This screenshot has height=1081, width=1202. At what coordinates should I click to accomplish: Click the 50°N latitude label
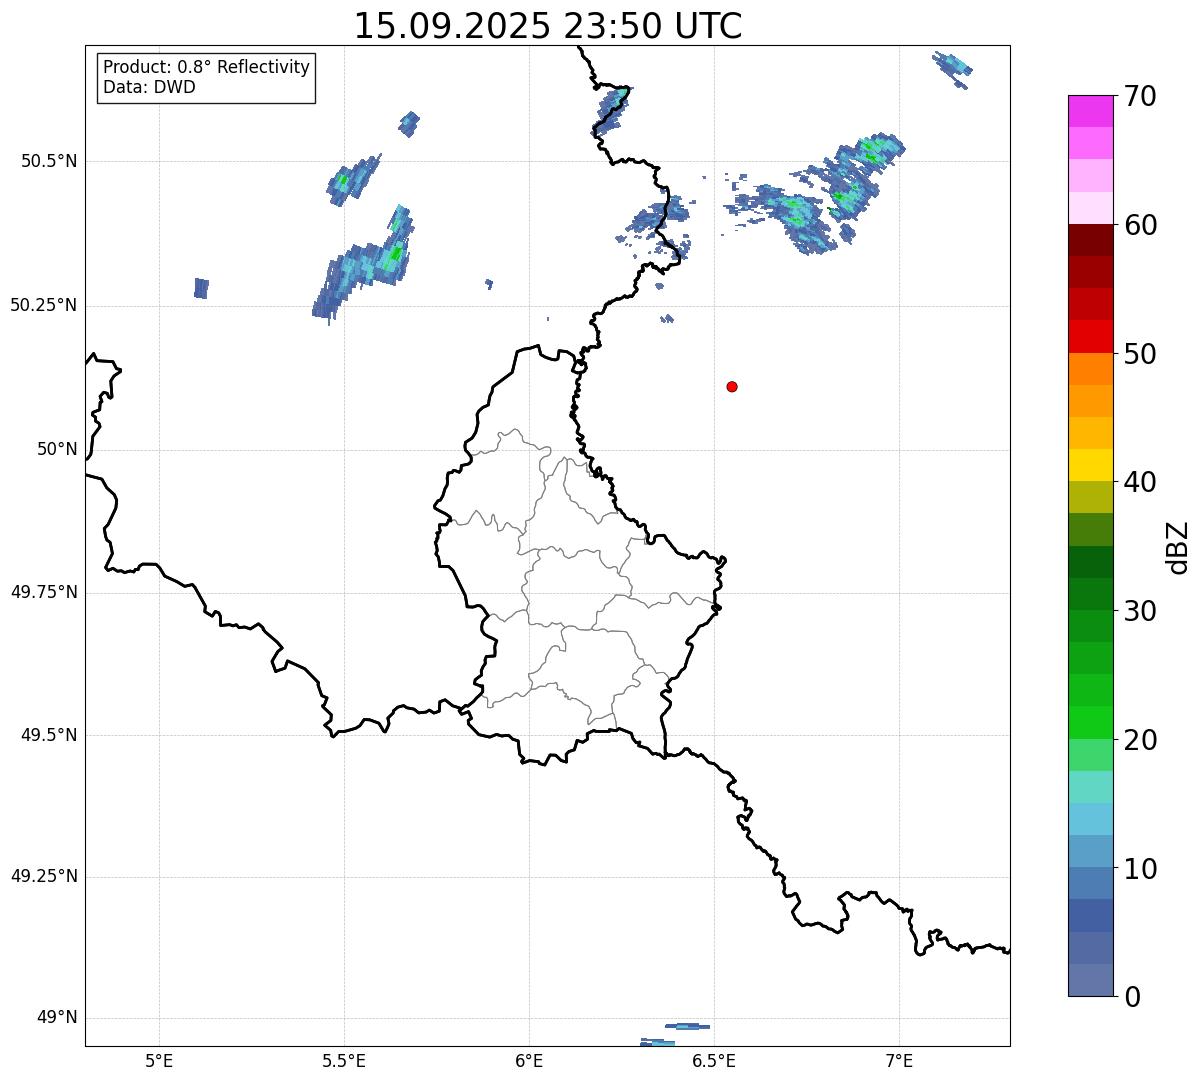57,449
